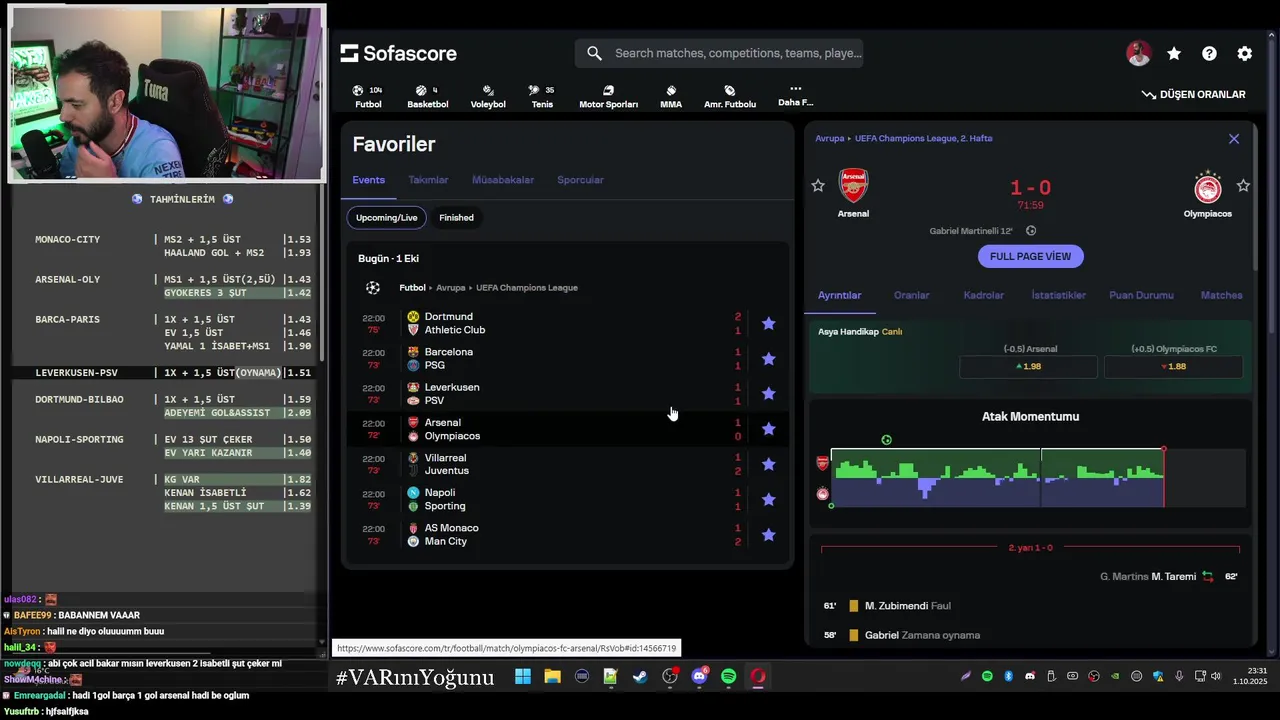Switch to the Takımlar tab
Screen dimensions: 1280x720
428,180
